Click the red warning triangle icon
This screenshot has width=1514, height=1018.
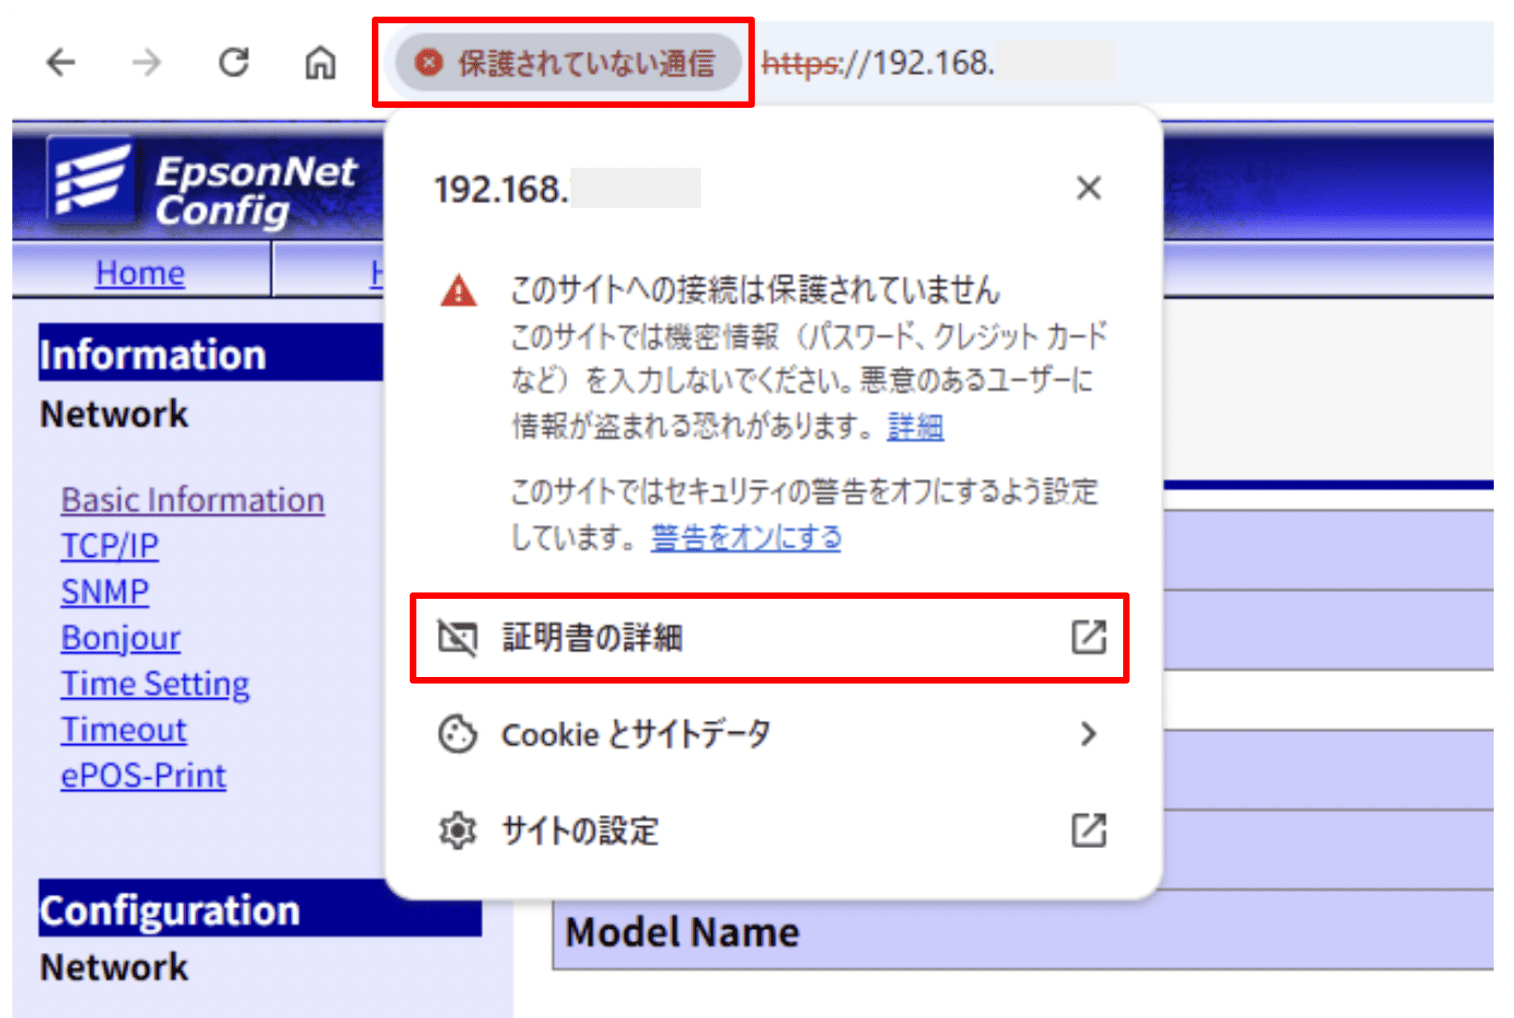(x=457, y=291)
